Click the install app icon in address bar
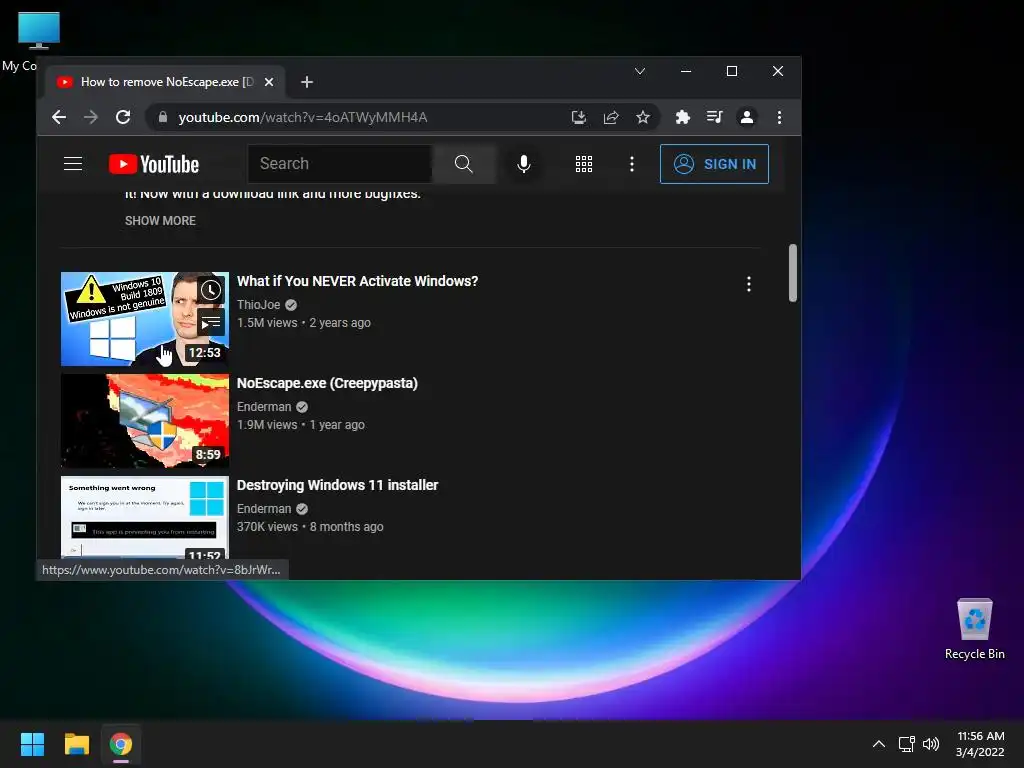The width and height of the screenshot is (1024, 768). [x=579, y=117]
